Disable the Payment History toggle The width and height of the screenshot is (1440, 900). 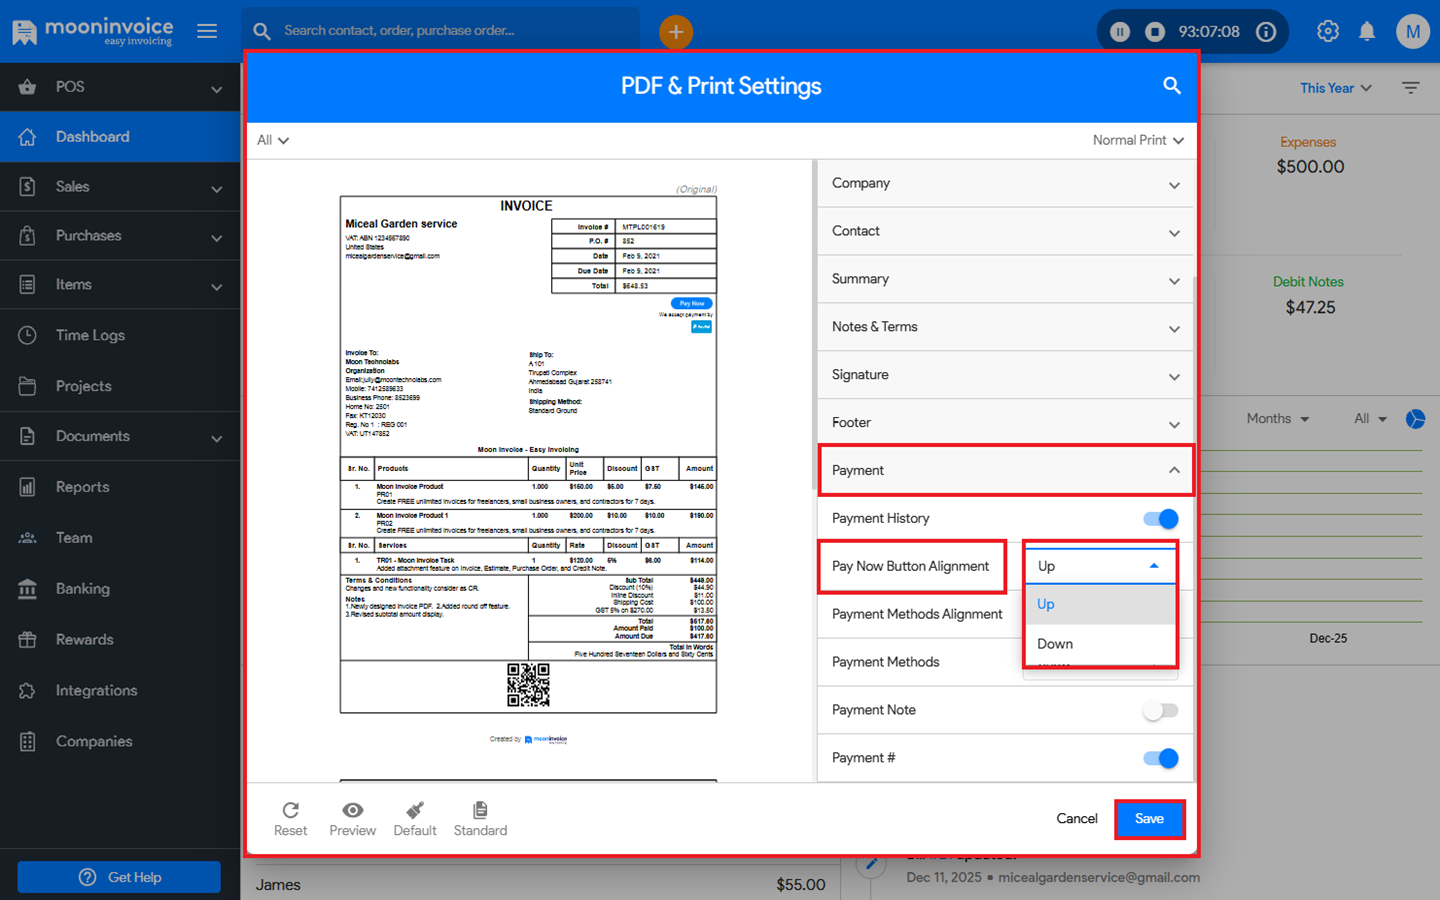(1161, 518)
